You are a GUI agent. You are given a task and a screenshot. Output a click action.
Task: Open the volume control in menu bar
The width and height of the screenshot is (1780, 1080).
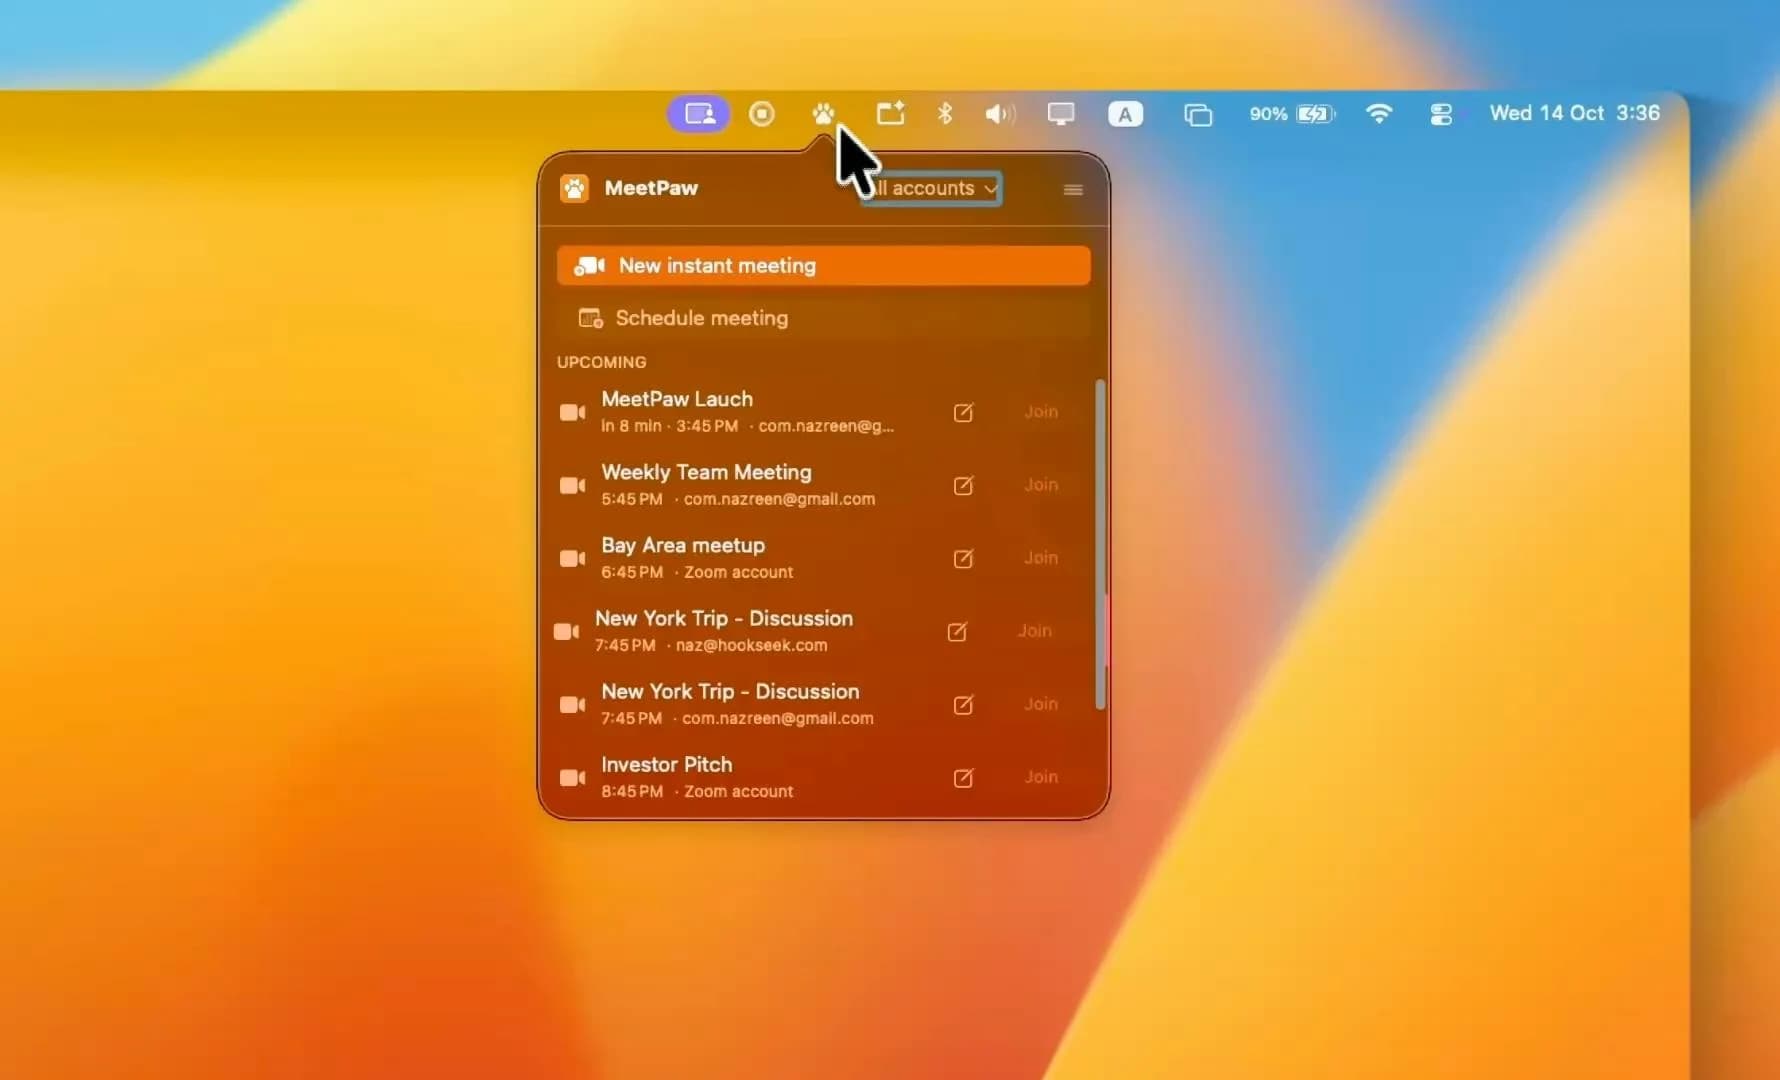point(1000,114)
